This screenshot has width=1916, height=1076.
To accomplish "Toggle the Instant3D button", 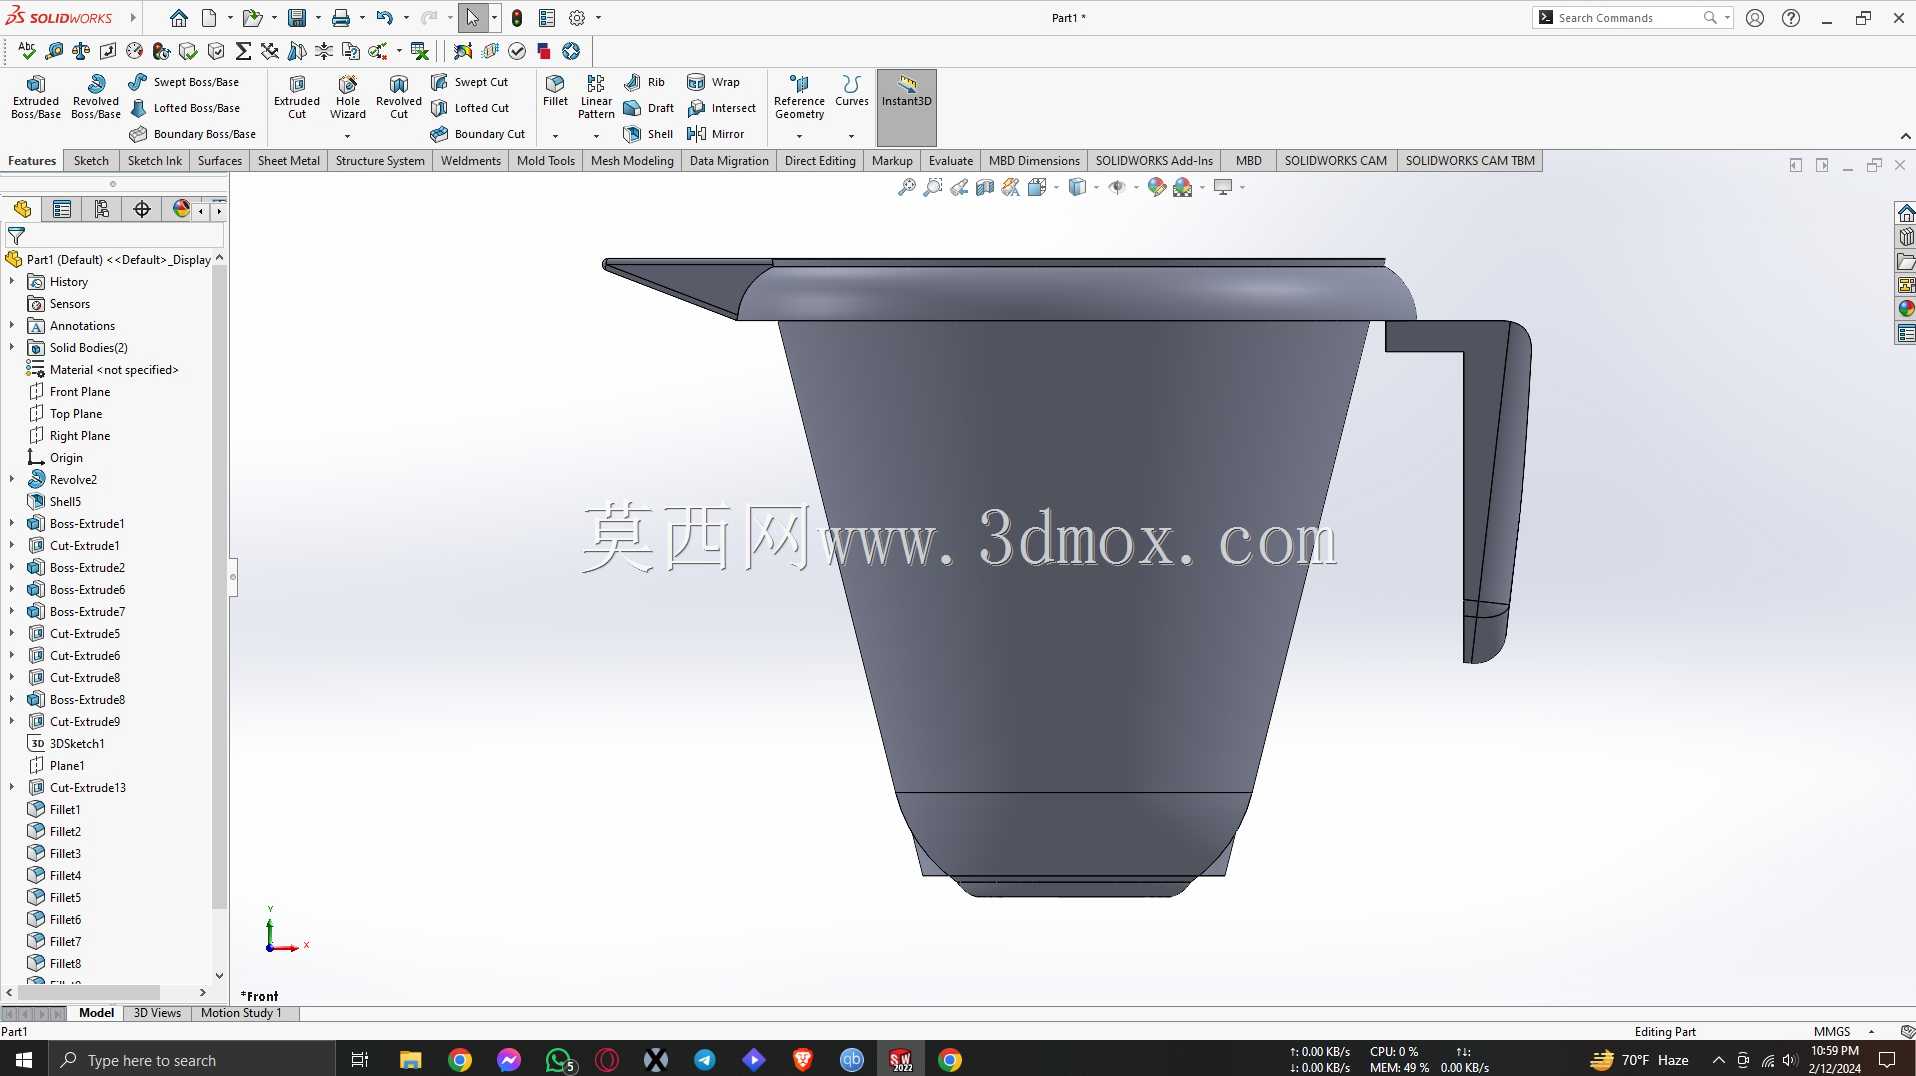I will pos(907,108).
